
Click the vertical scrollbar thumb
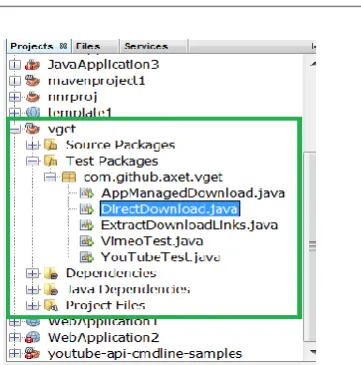coord(311,246)
